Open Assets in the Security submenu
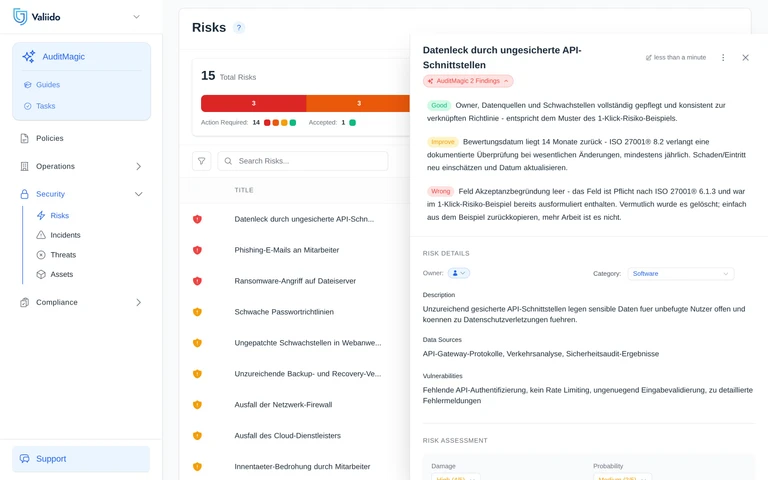768x480 pixels. [62, 274]
